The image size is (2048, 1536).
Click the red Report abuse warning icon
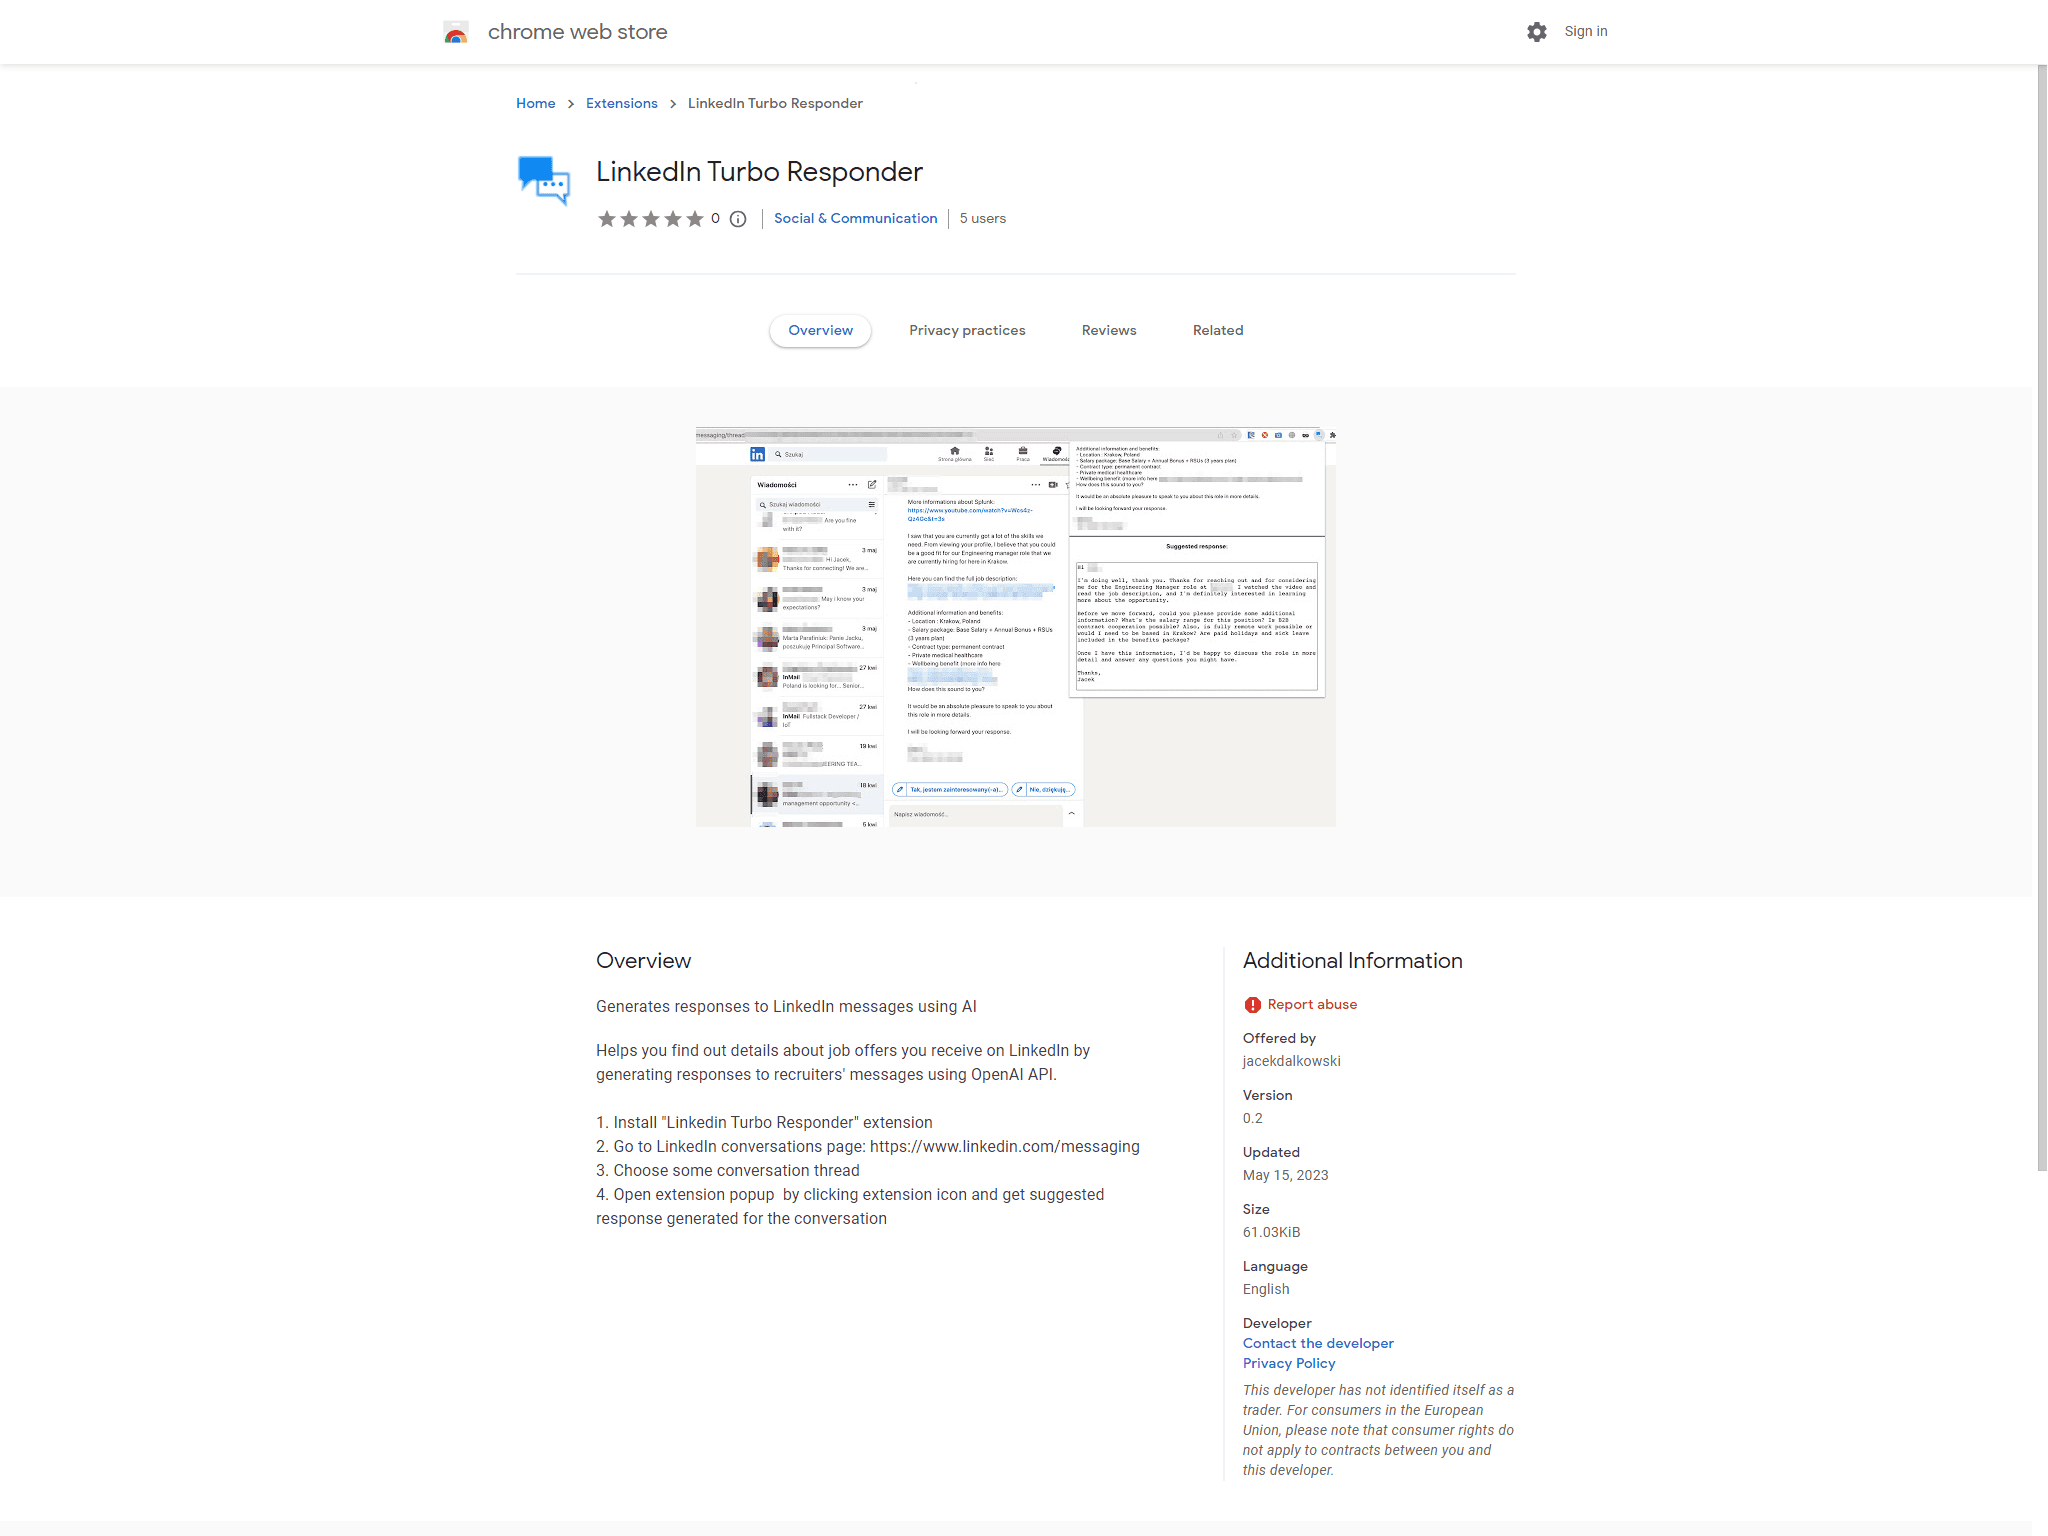[1252, 1005]
